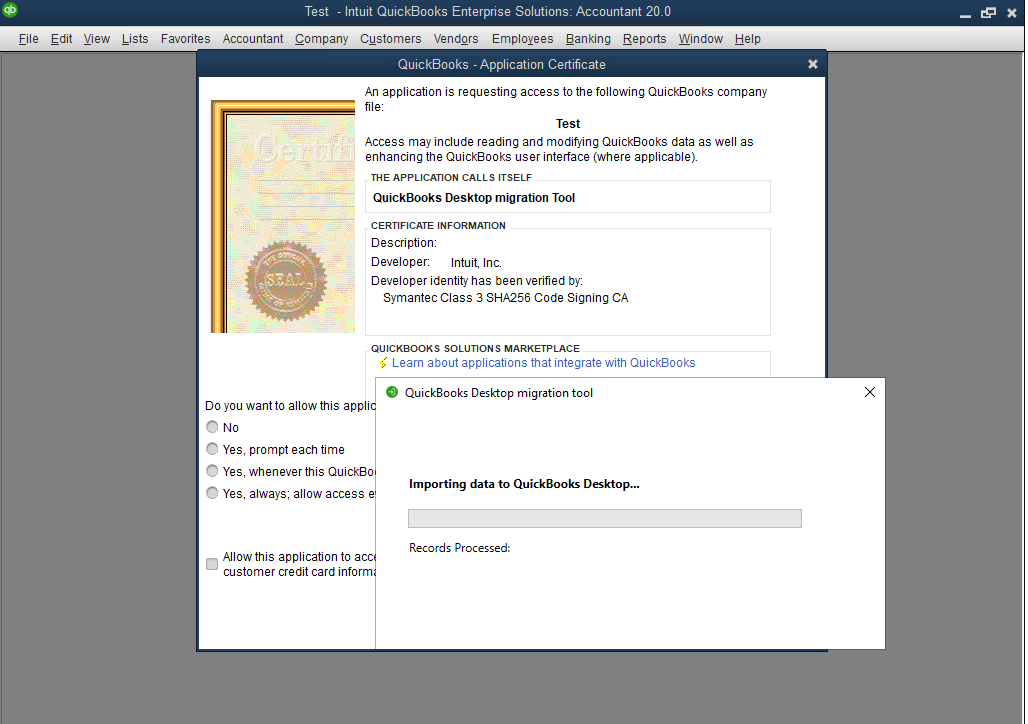
Task: Open the Vendors menu
Action: (x=456, y=39)
